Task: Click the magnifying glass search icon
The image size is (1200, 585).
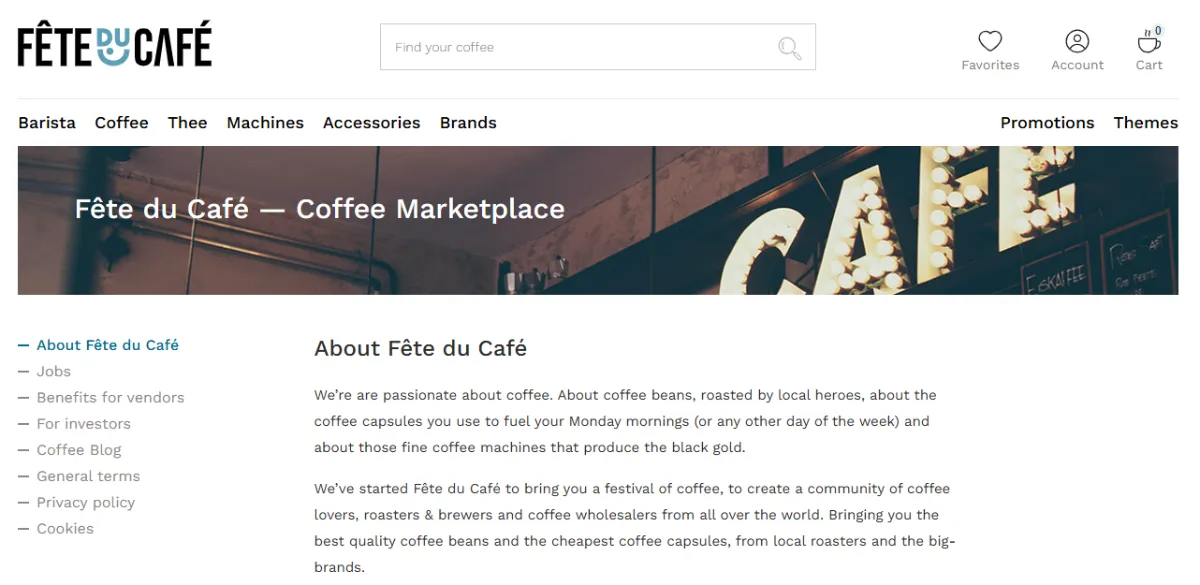Action: [790, 48]
